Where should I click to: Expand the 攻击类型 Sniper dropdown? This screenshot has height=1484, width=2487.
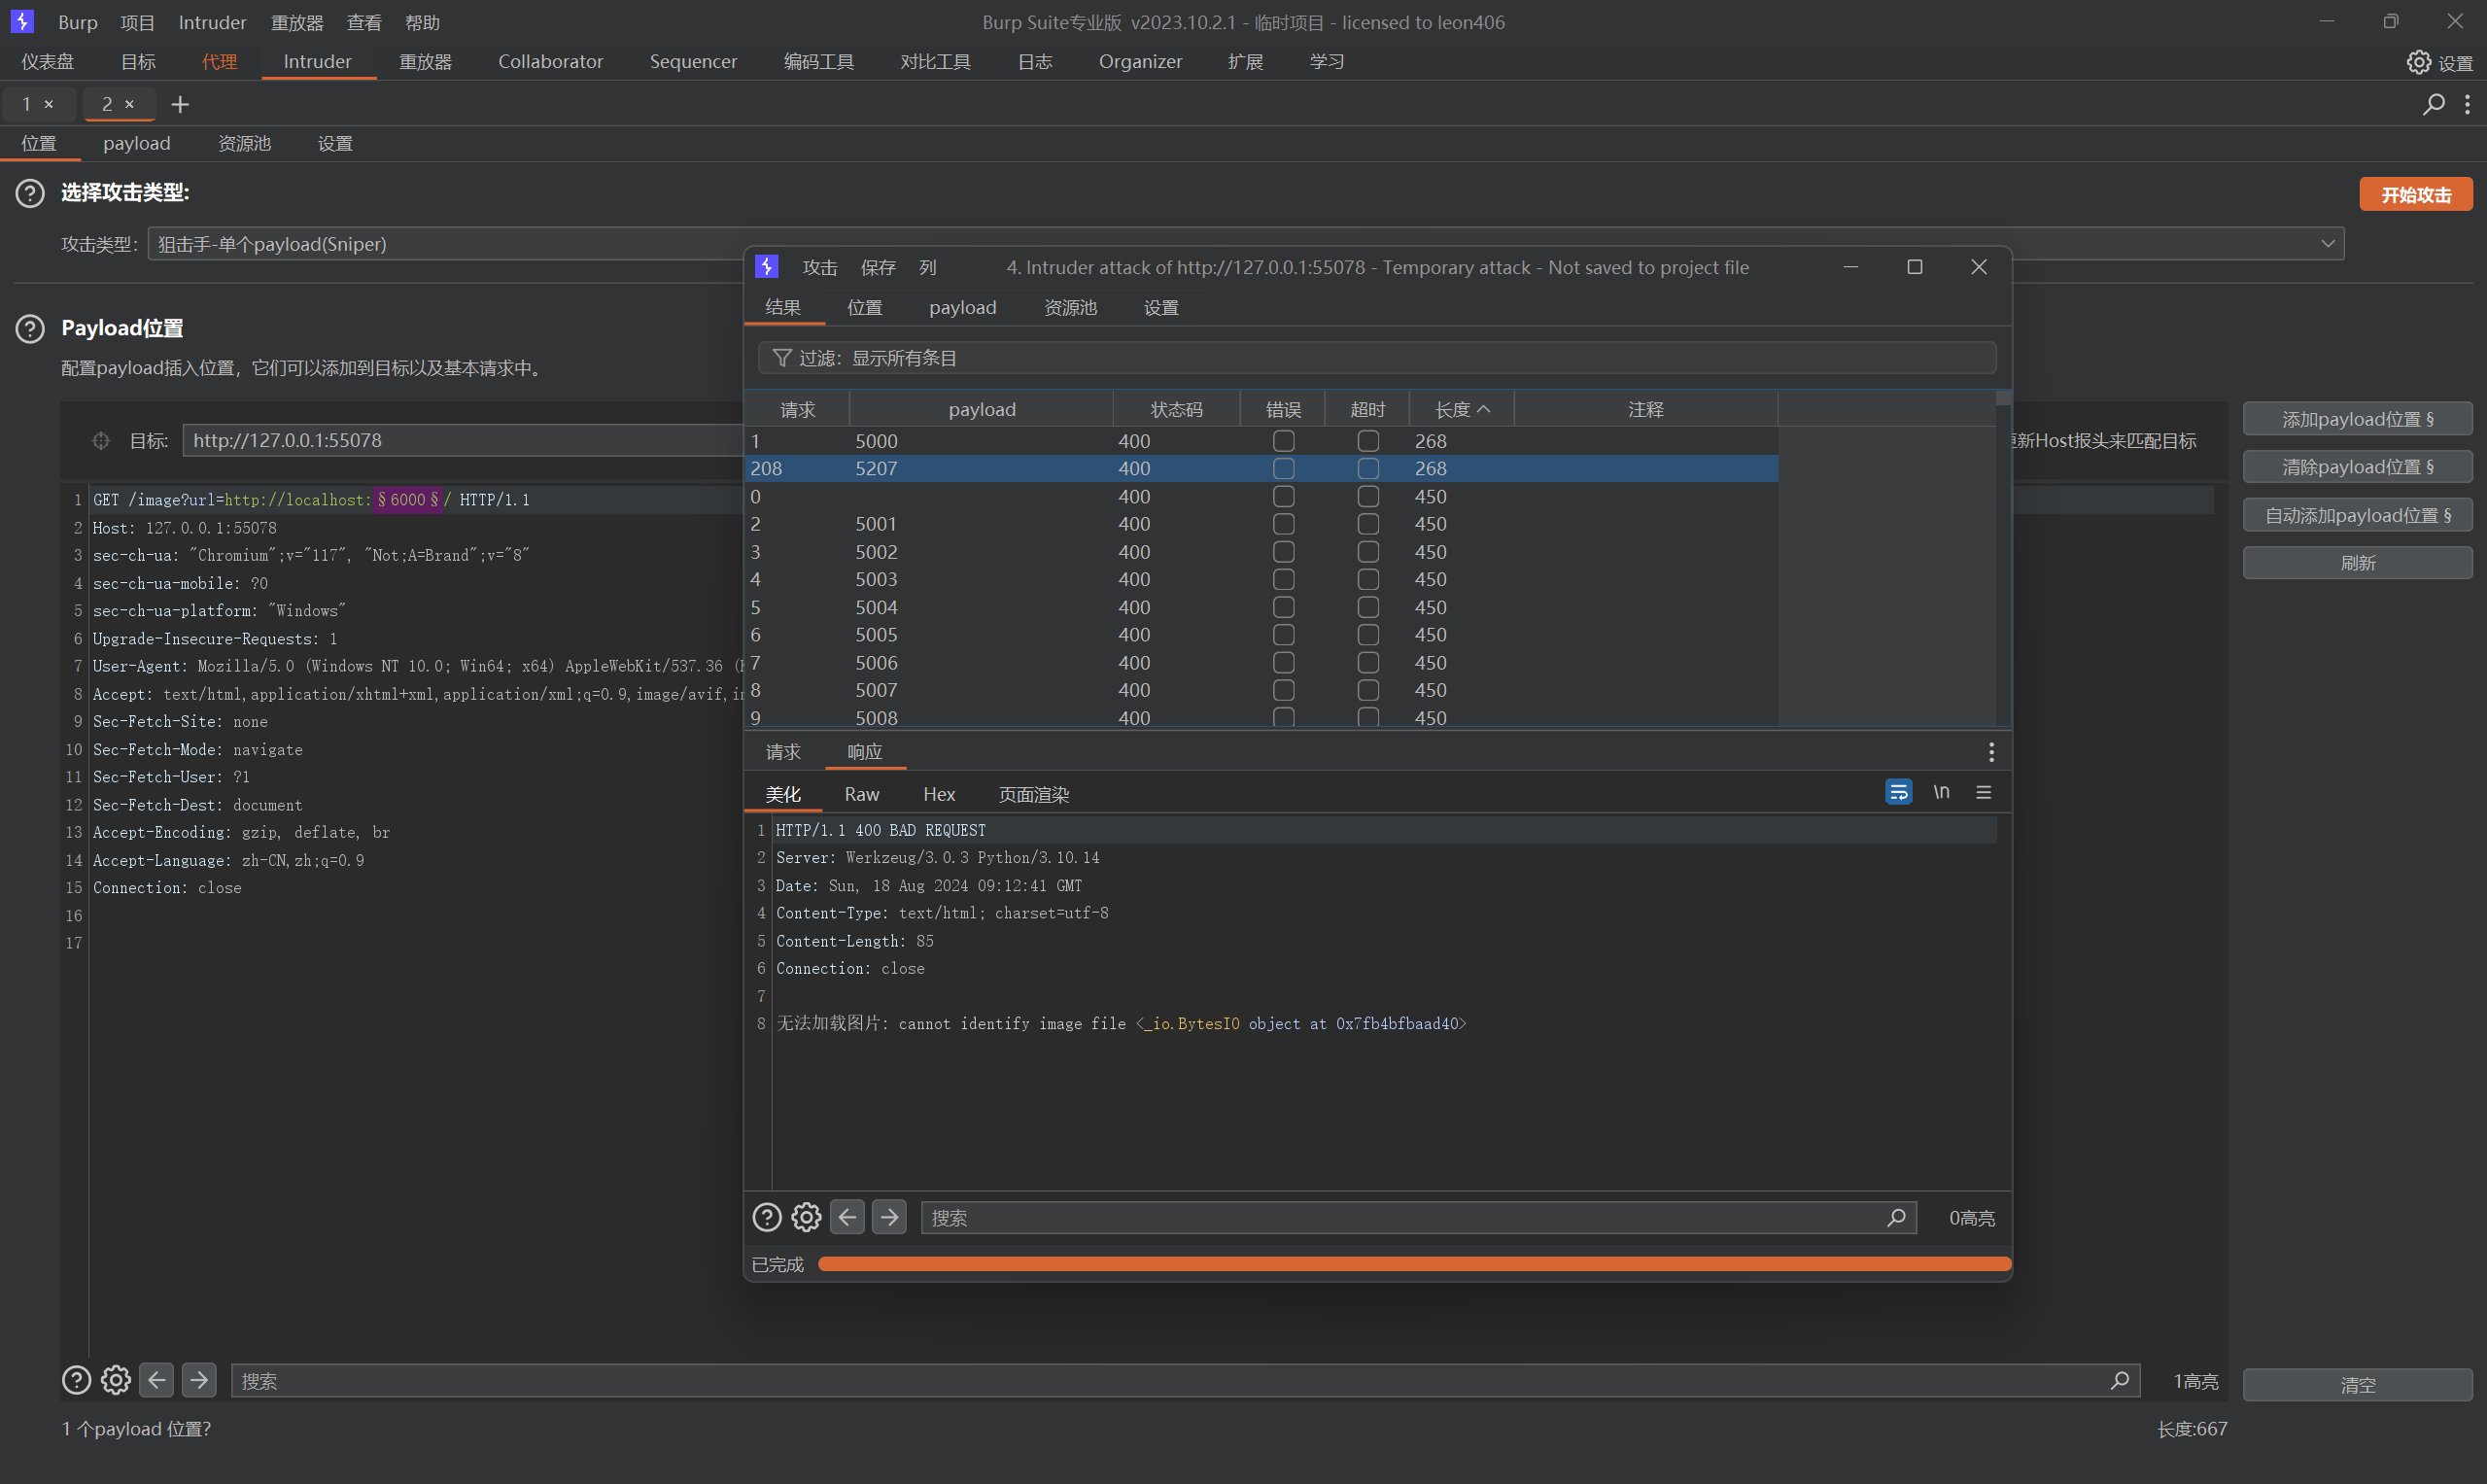[2327, 244]
